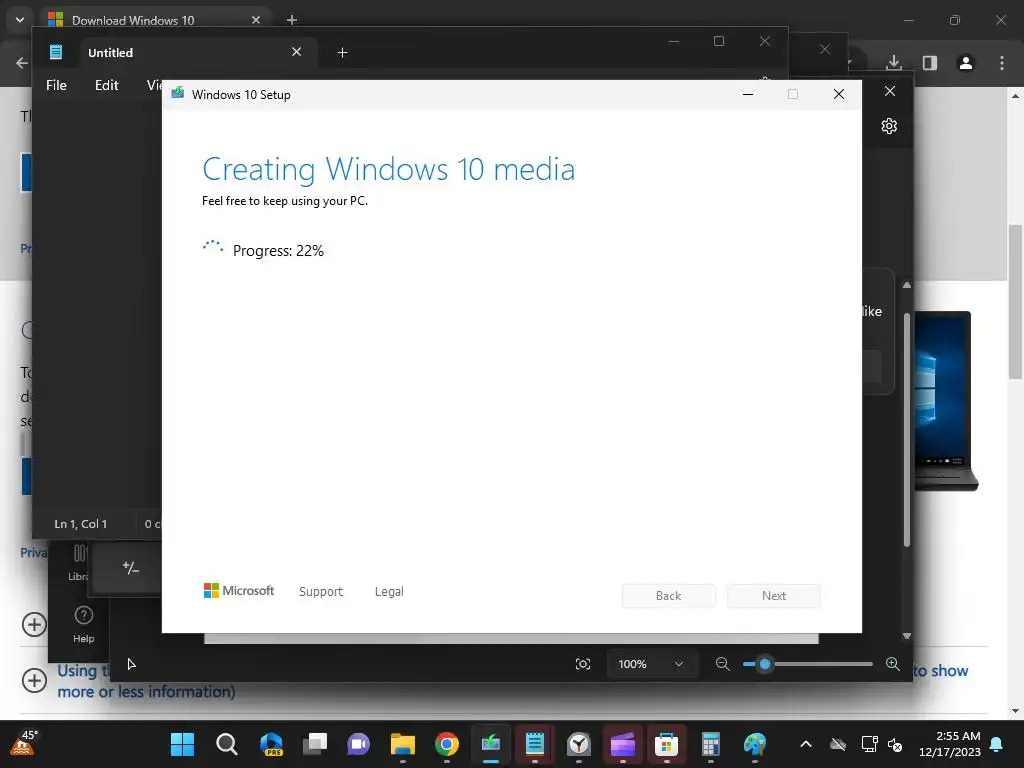Click the Notepad document icon on the tab
This screenshot has width=1024, height=768.
point(56,52)
